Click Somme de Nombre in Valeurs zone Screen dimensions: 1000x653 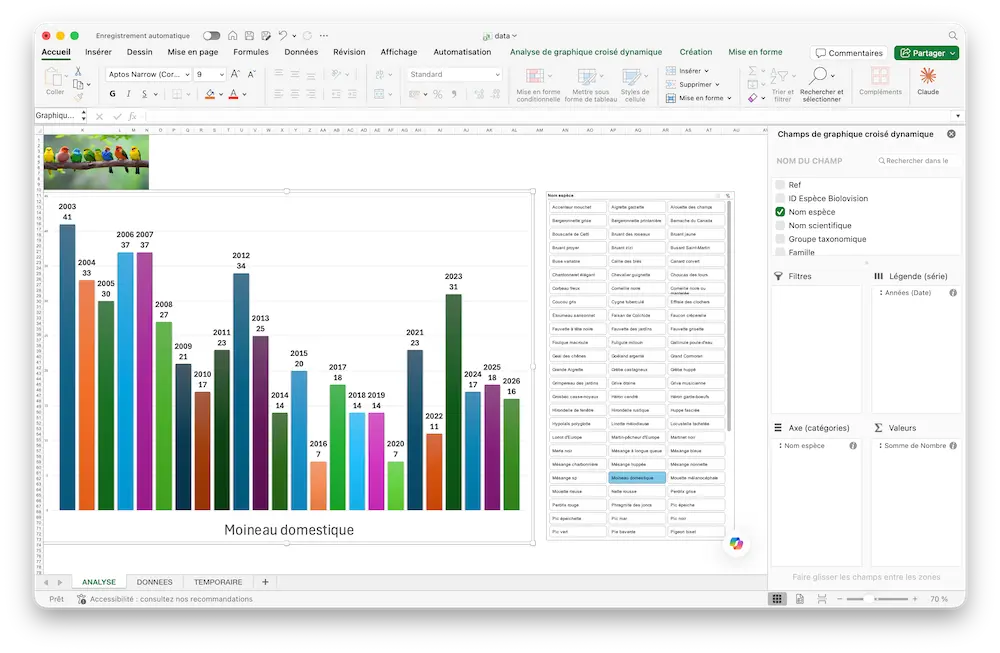[x=915, y=446]
